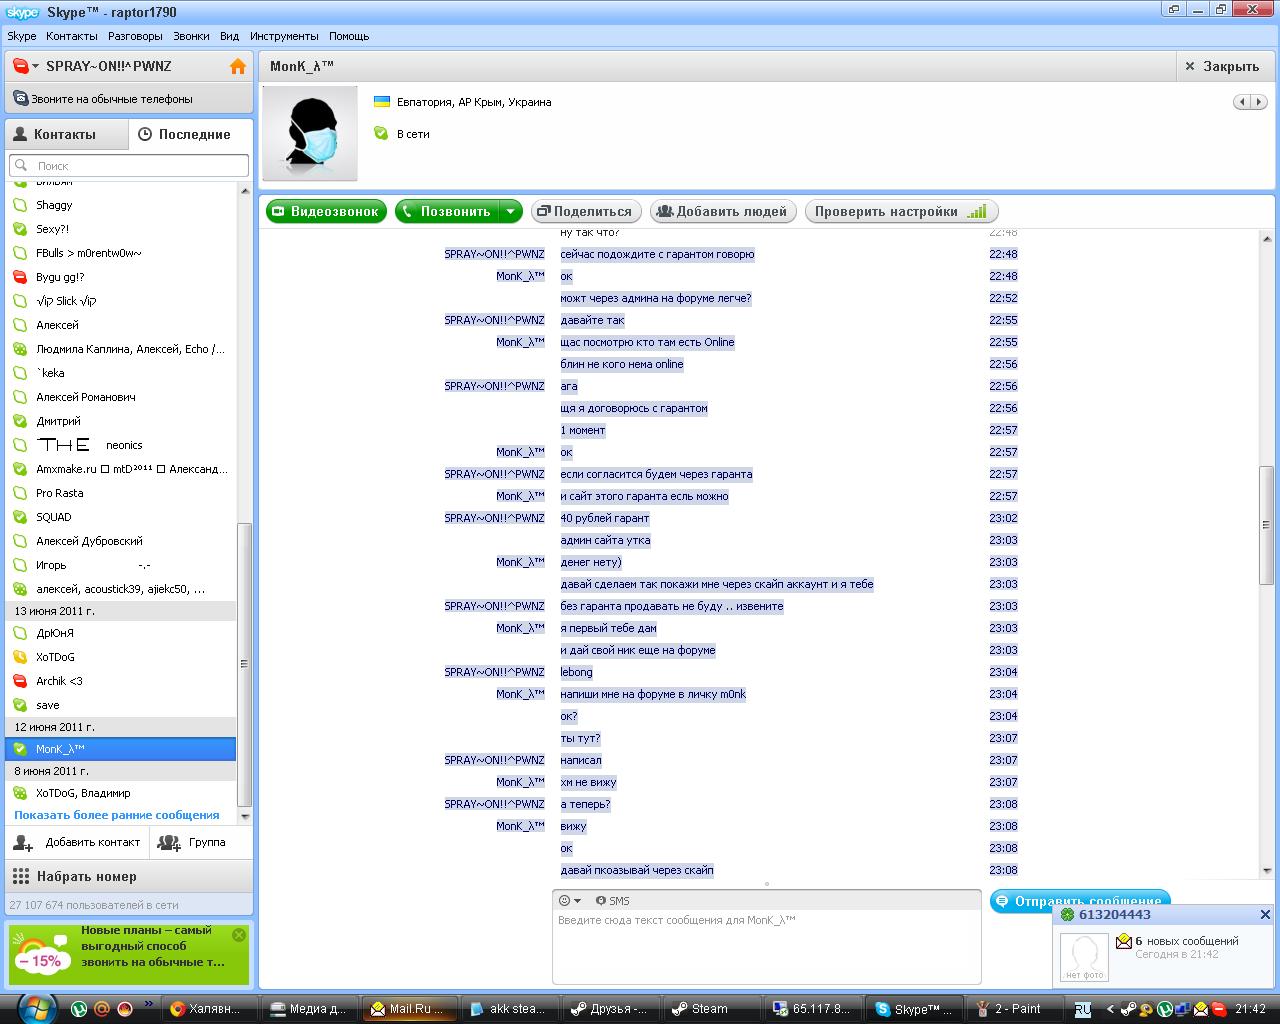Click the next arrow in the profile header
Screen dimensions: 1280x1024
point(1259,102)
